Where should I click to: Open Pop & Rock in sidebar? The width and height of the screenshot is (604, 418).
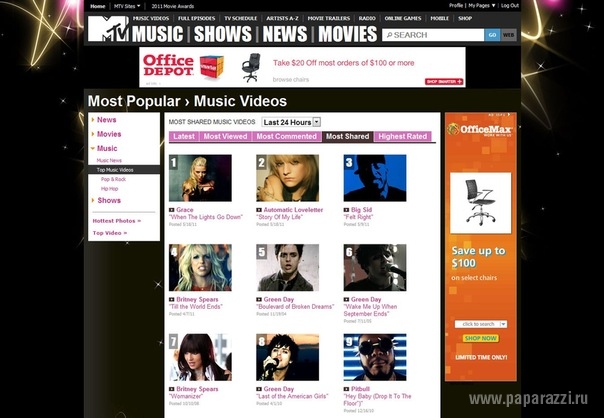pyautogui.click(x=113, y=179)
